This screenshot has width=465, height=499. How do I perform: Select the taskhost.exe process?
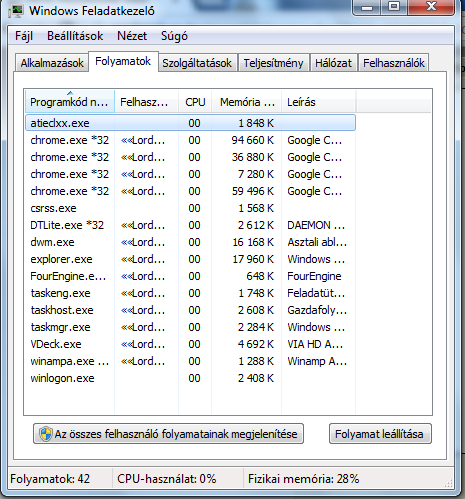[x=191, y=310]
